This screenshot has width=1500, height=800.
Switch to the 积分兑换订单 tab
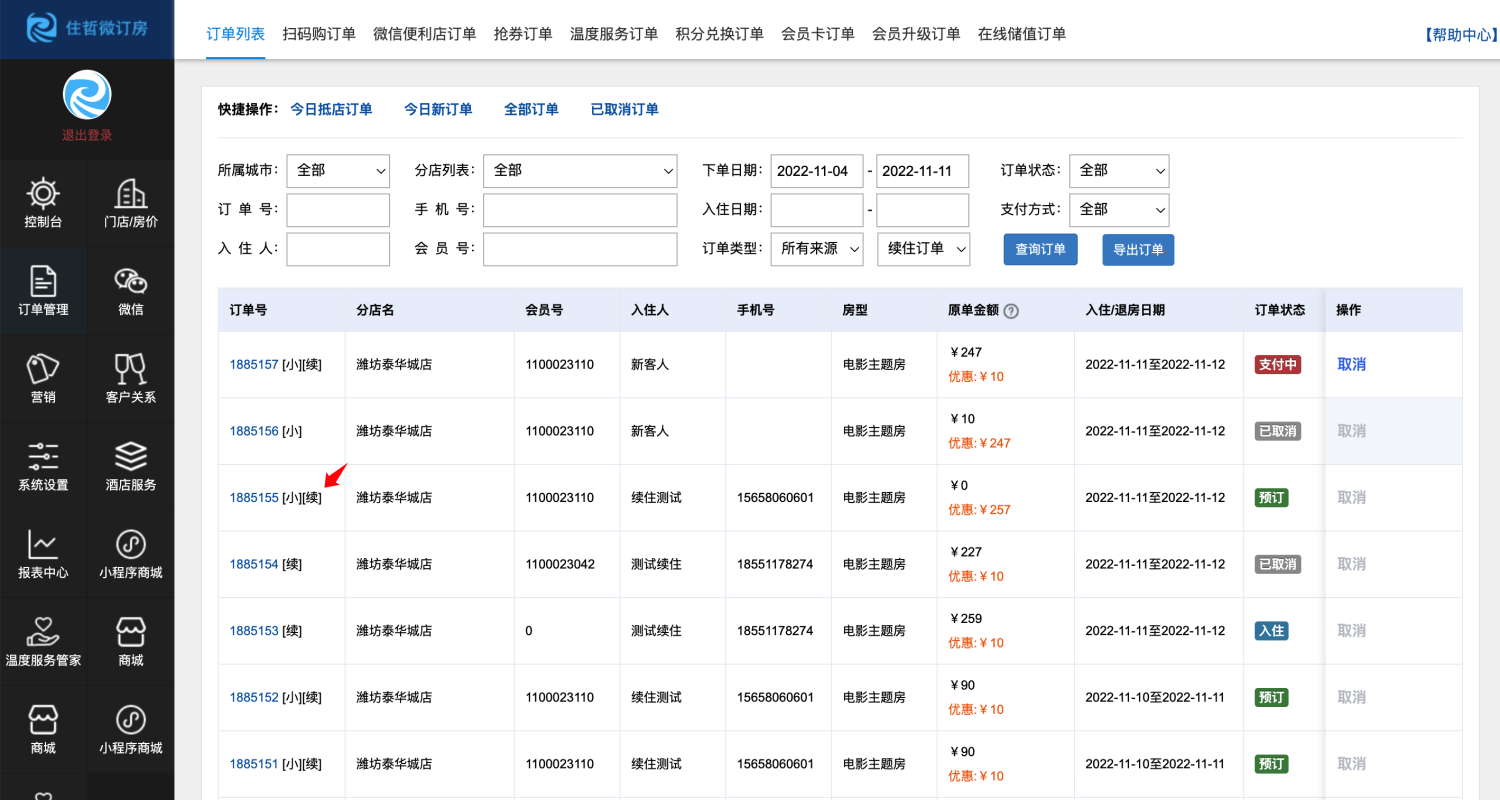(720, 33)
